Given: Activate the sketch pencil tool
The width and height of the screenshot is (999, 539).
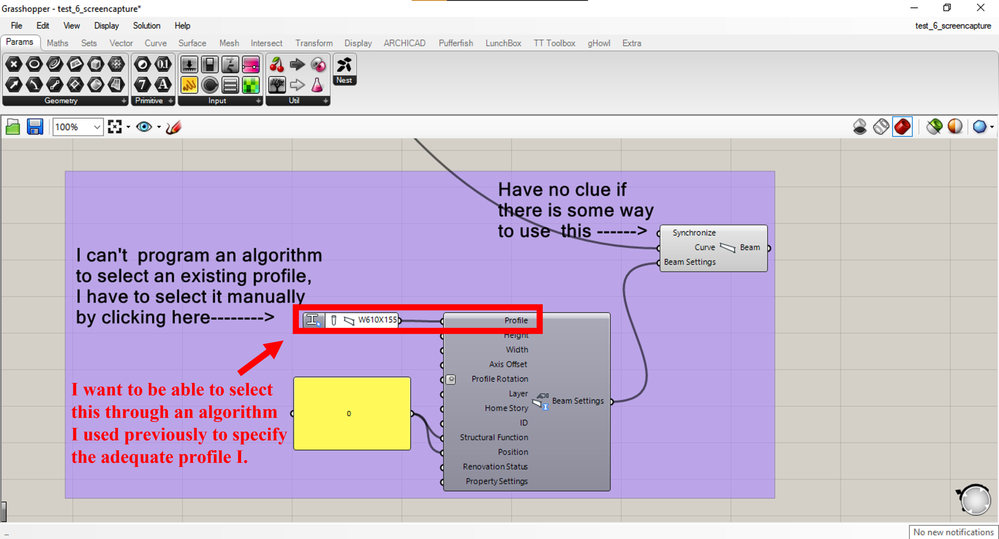Looking at the screenshot, I should click(x=173, y=127).
